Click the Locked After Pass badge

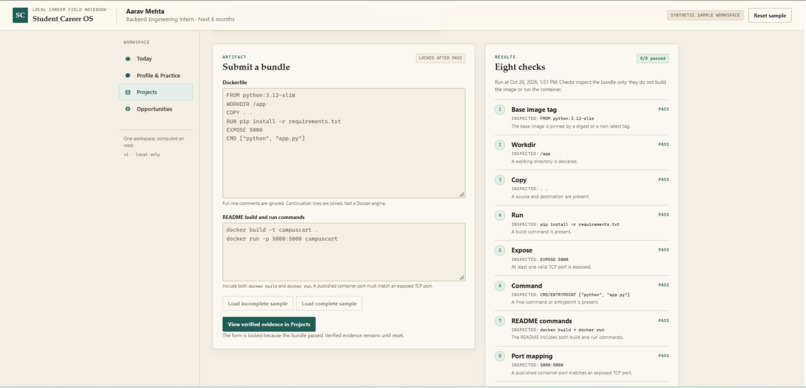coord(441,58)
